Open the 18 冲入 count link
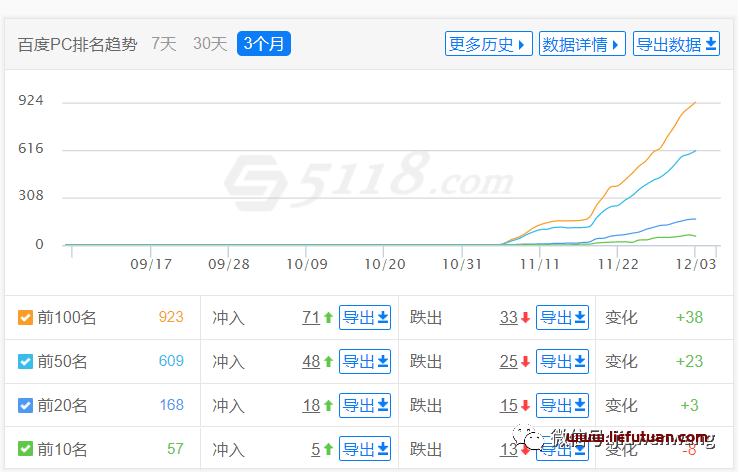 tap(311, 405)
